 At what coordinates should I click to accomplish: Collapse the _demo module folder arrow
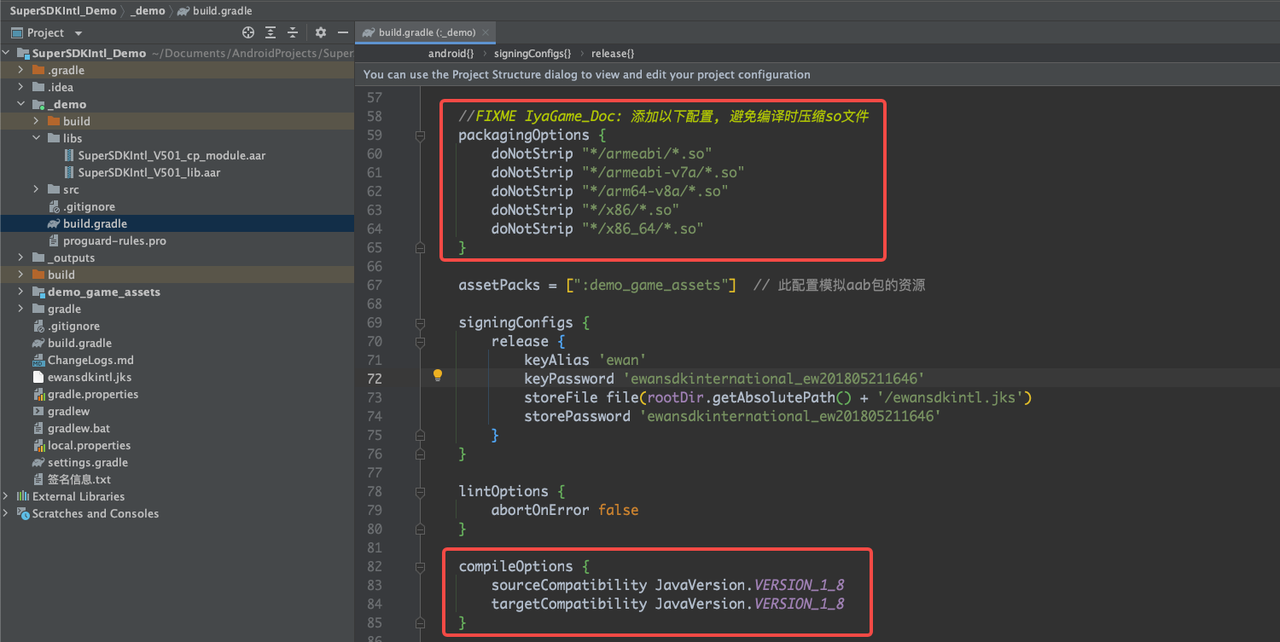pos(22,104)
